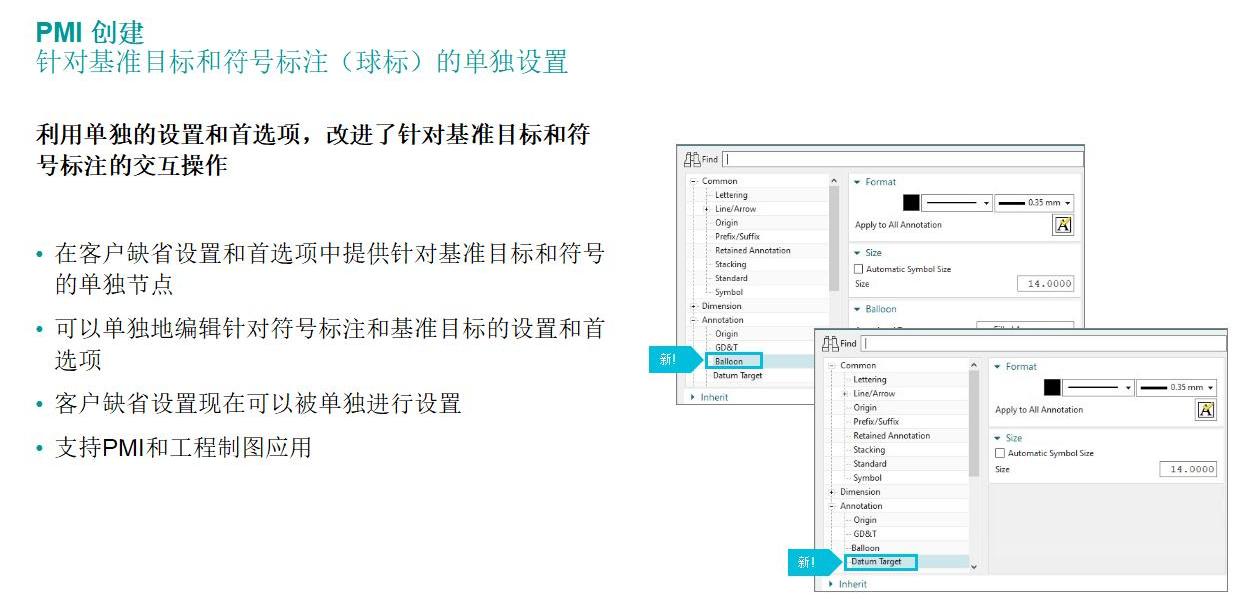Select Standard in front dialog tree
1237x613 pixels.
pyautogui.click(x=870, y=464)
